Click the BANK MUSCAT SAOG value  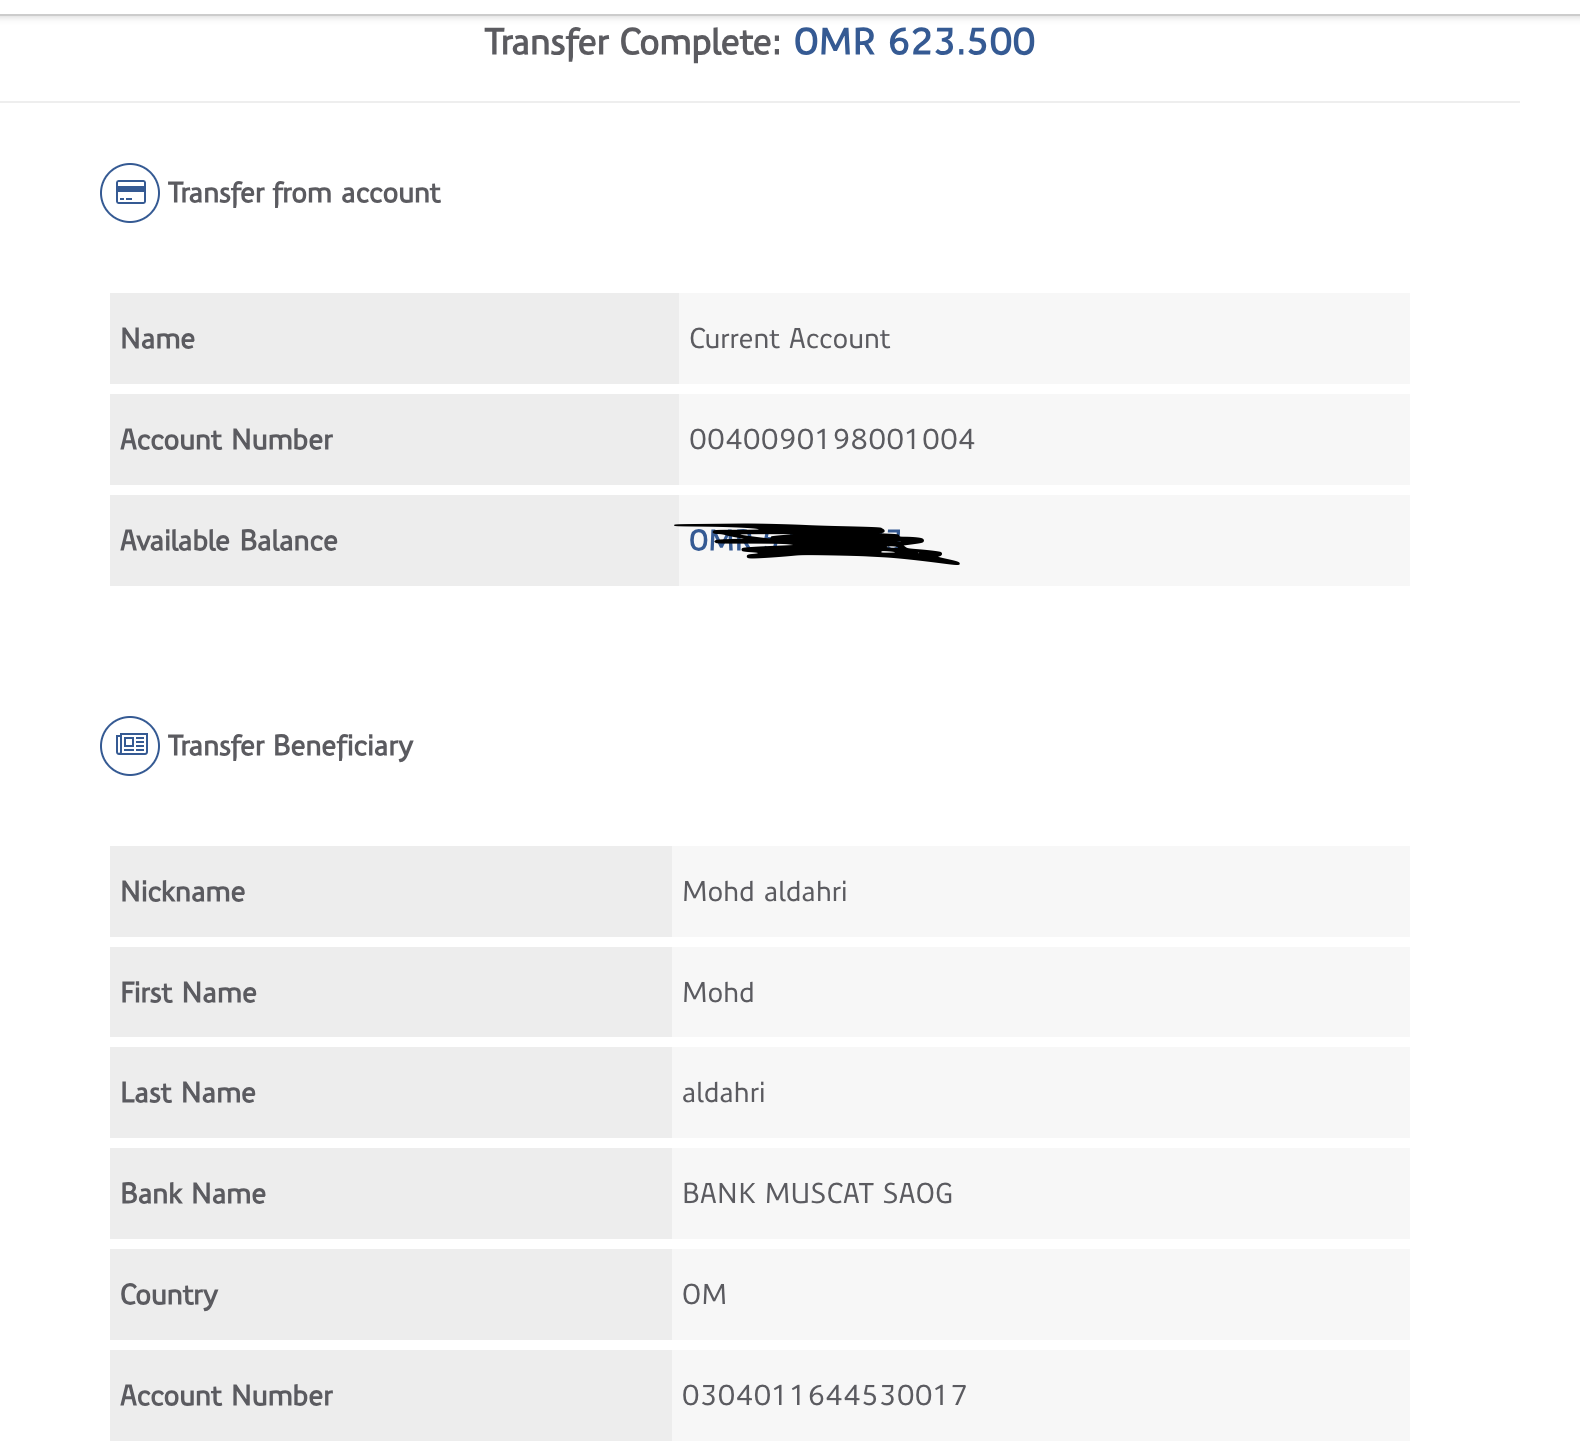(x=817, y=1194)
